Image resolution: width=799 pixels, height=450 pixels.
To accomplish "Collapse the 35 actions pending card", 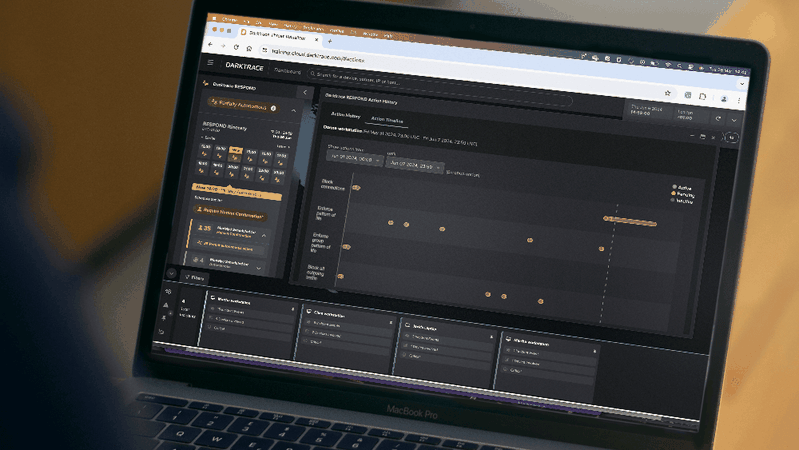I will (264, 235).
